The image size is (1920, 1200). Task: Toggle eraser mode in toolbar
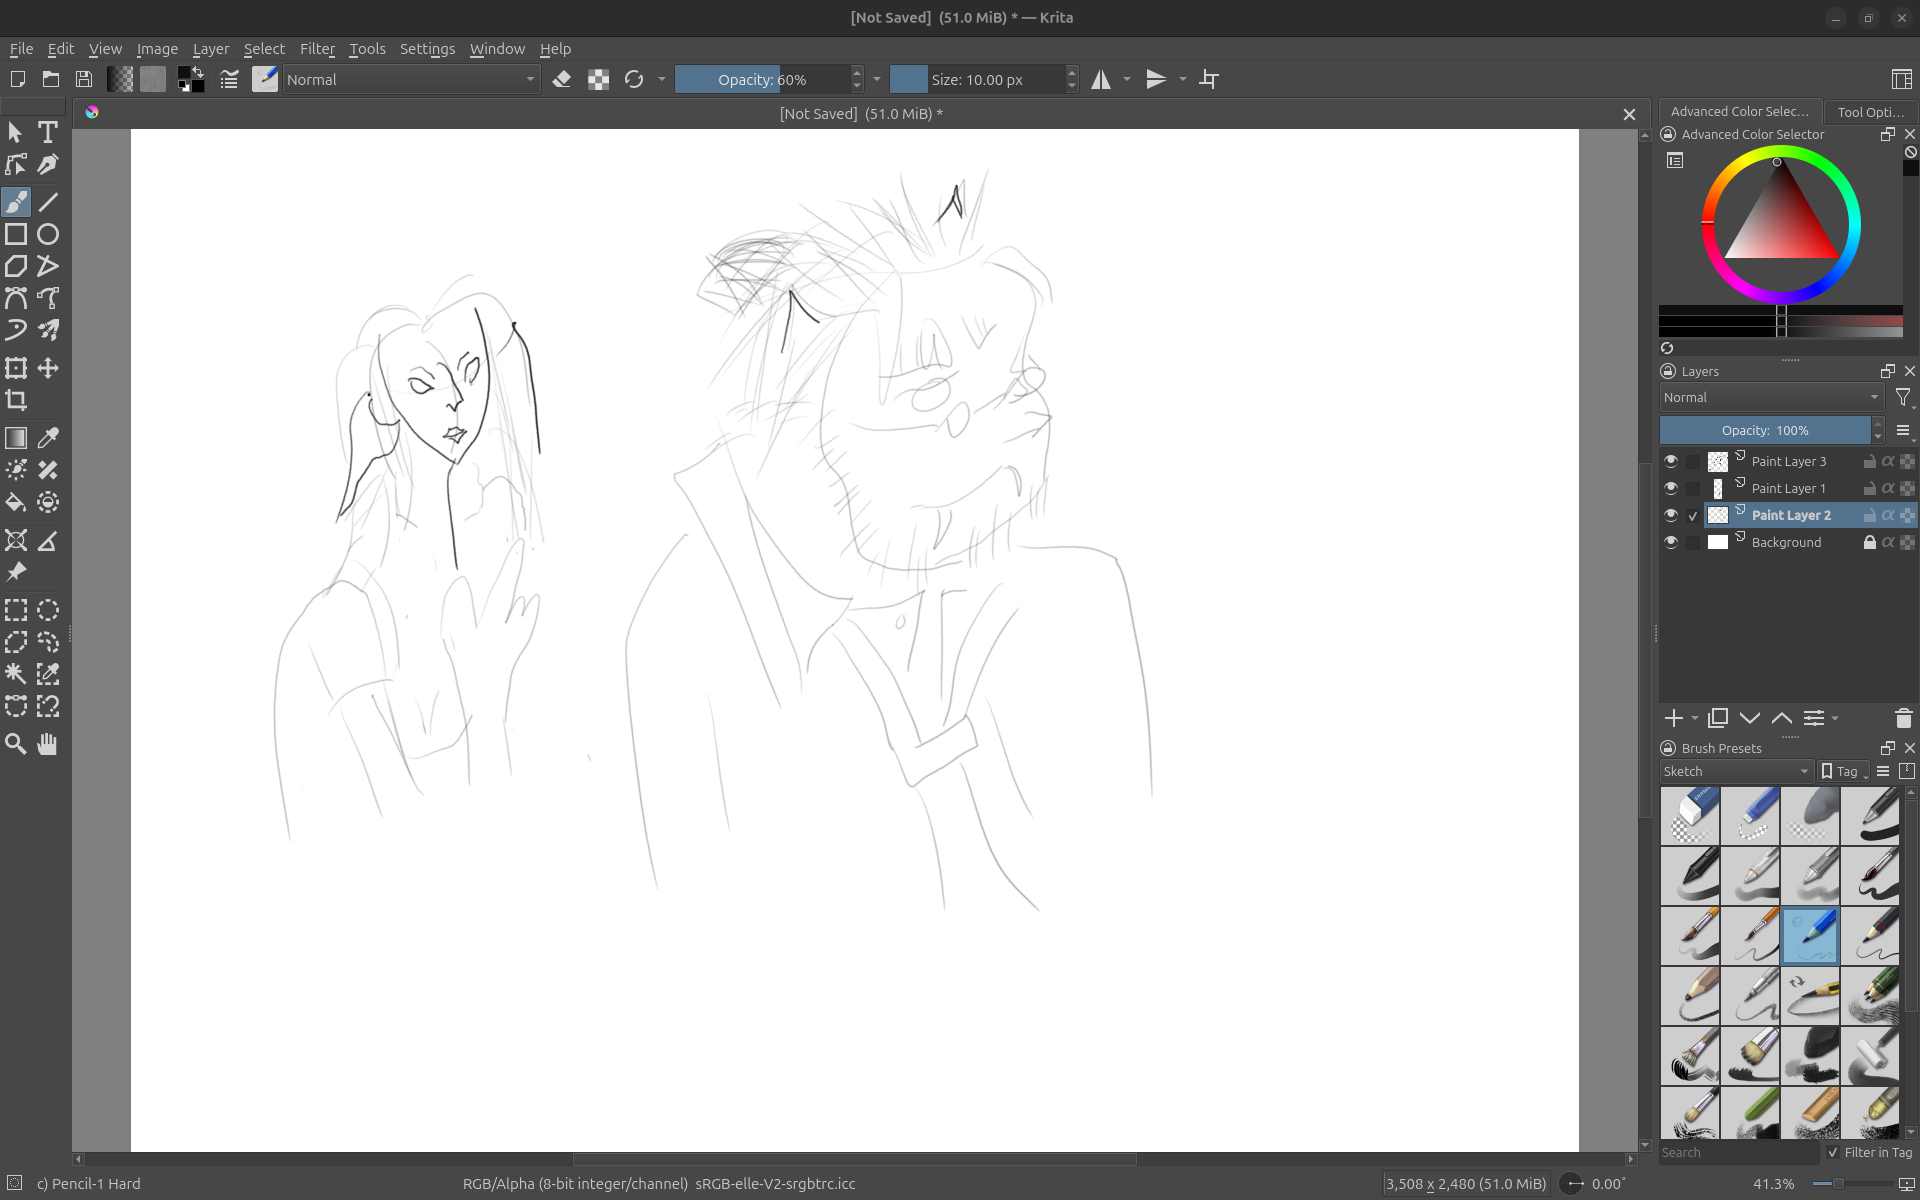coord(562,80)
